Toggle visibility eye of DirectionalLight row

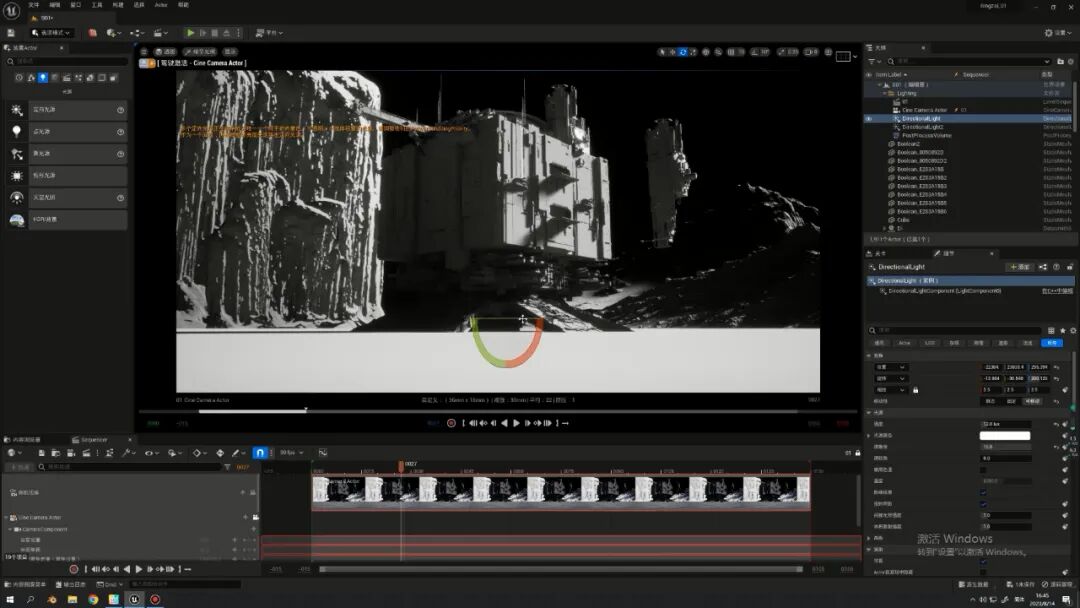(869, 118)
